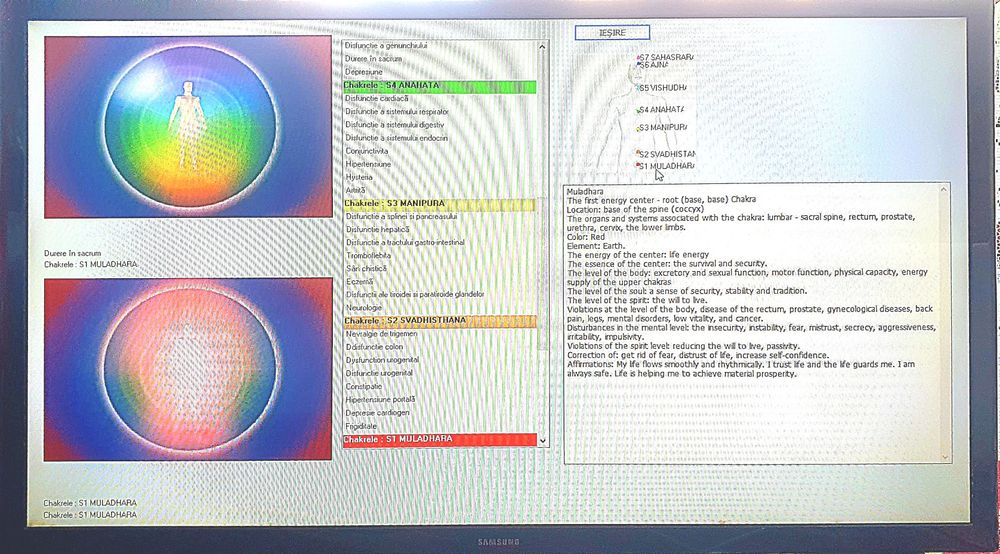Select 'Durere în sacrum' in the list
This screenshot has width=1000, height=554.
point(374,59)
